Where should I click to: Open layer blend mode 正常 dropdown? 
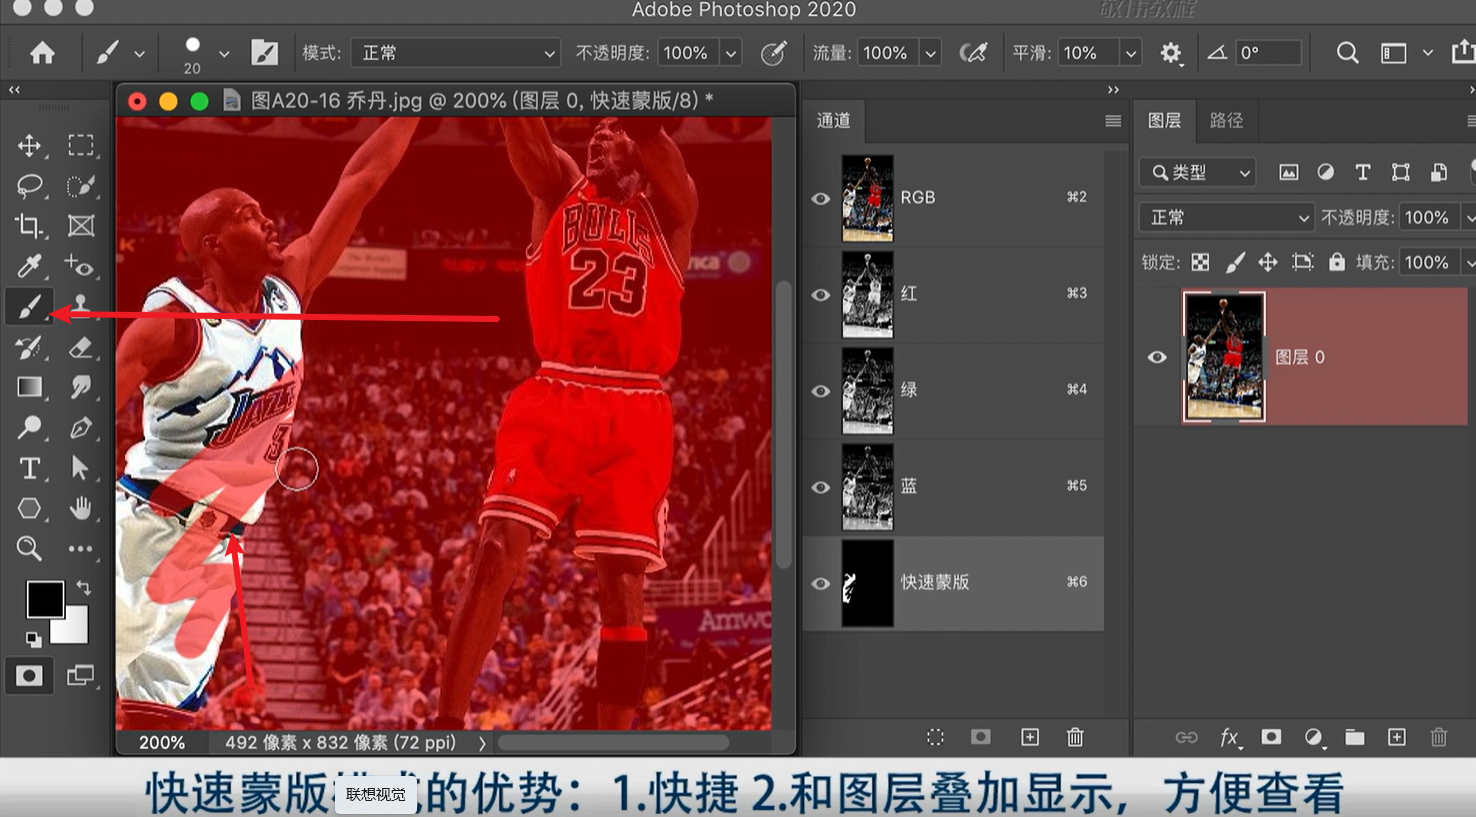point(1226,217)
